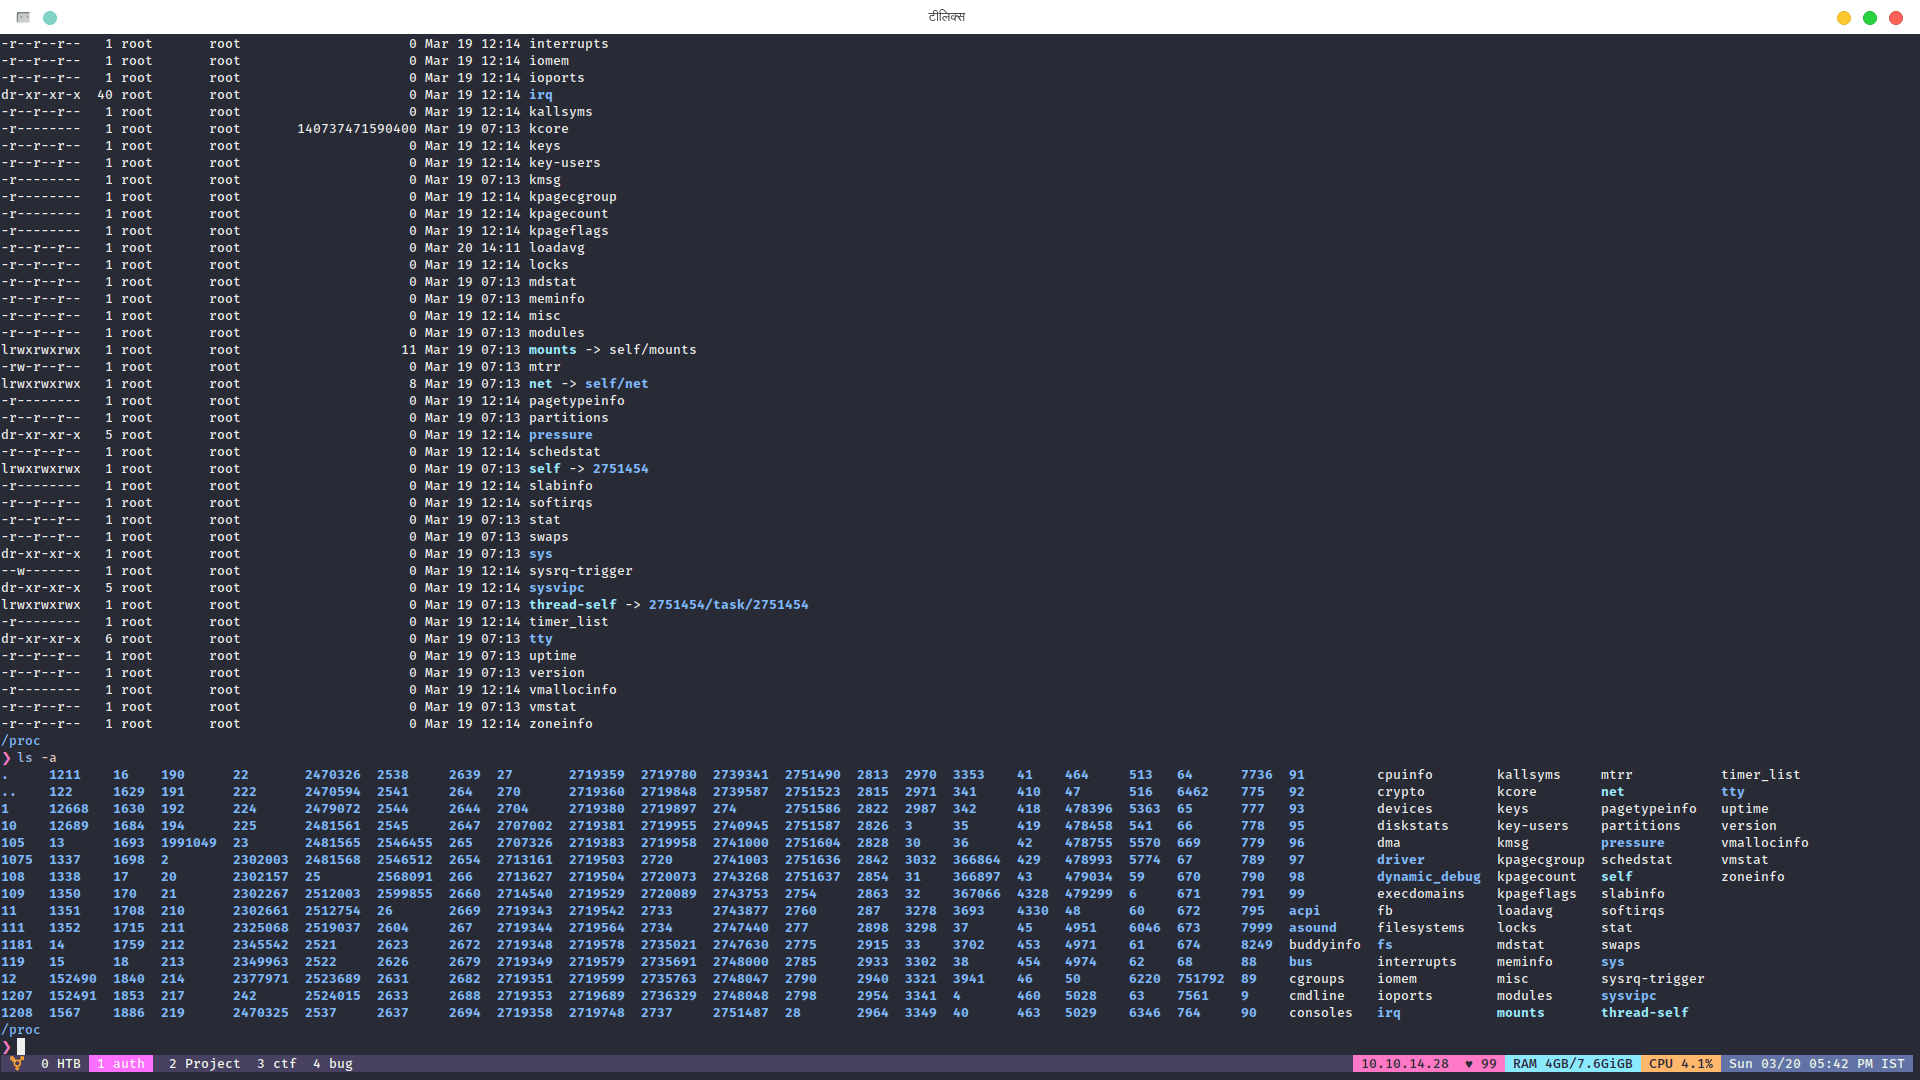
Task: Click the yellow minimize window button
Action: tap(1844, 18)
